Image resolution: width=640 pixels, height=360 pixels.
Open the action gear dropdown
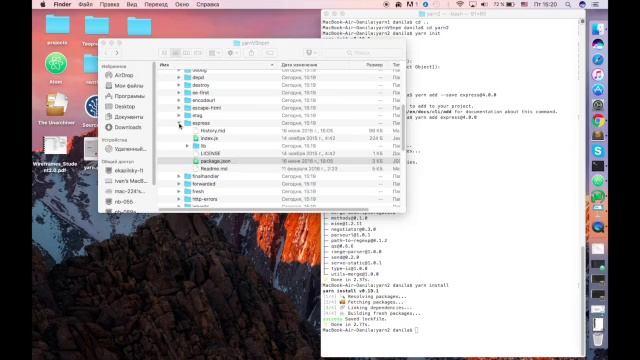(233, 53)
